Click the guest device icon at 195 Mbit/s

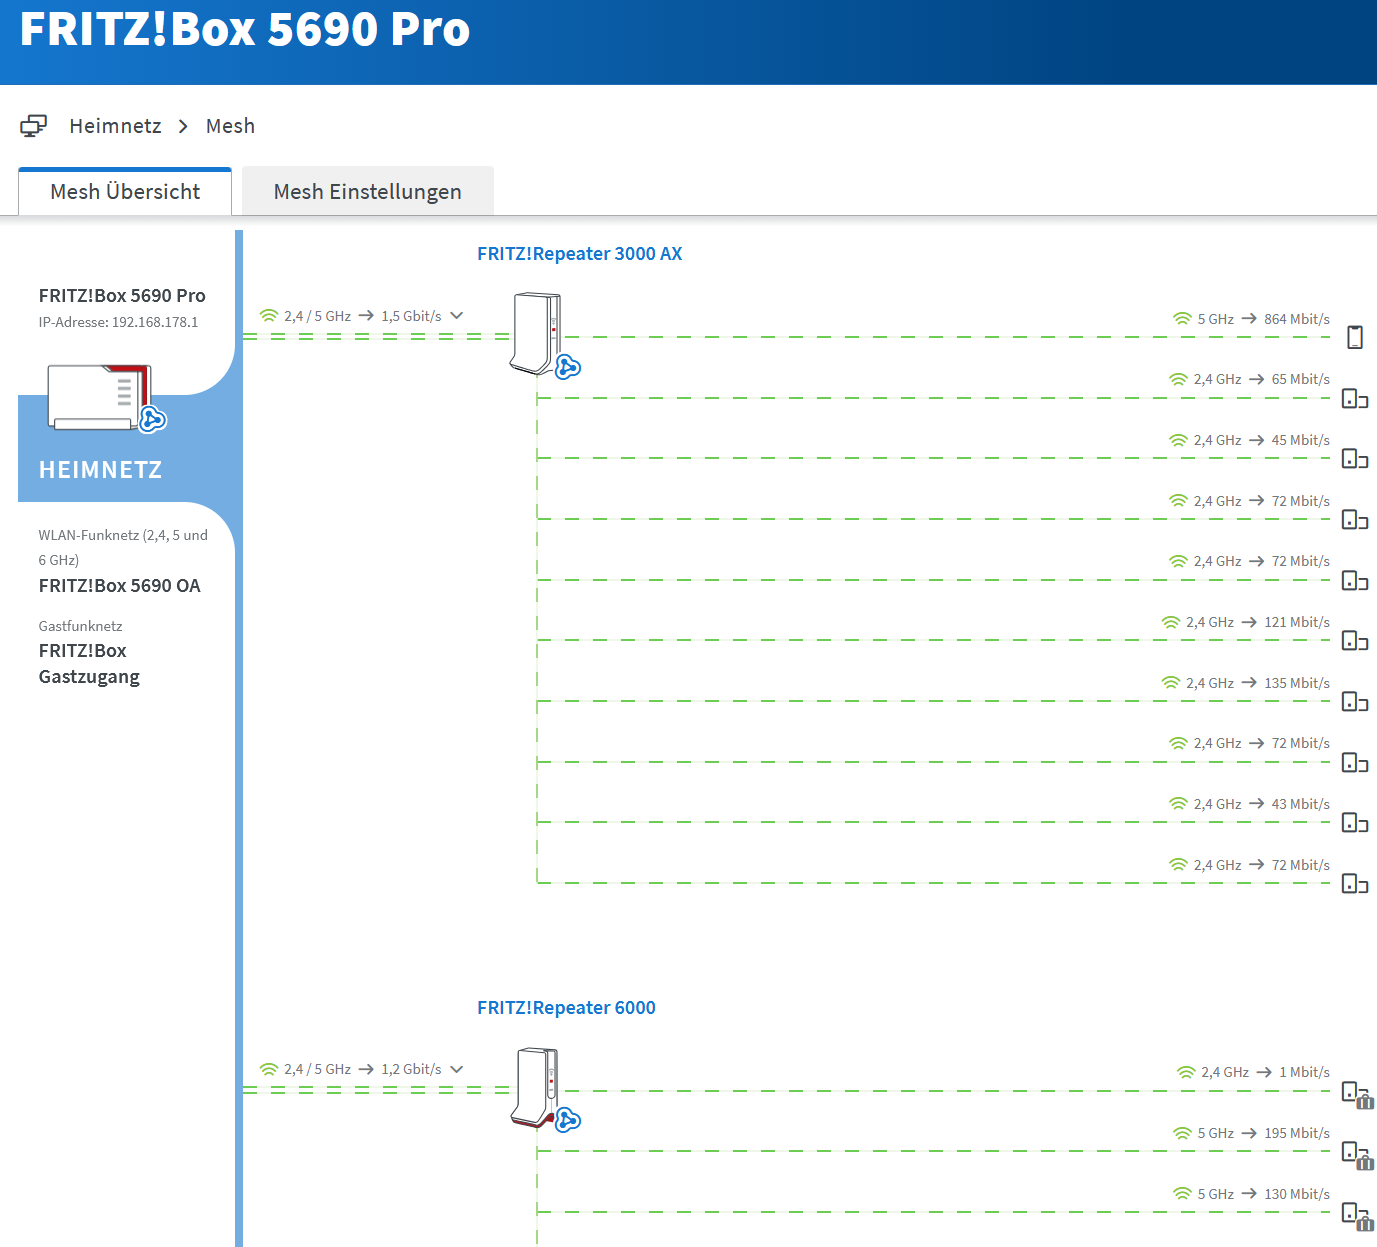(x=1357, y=1155)
